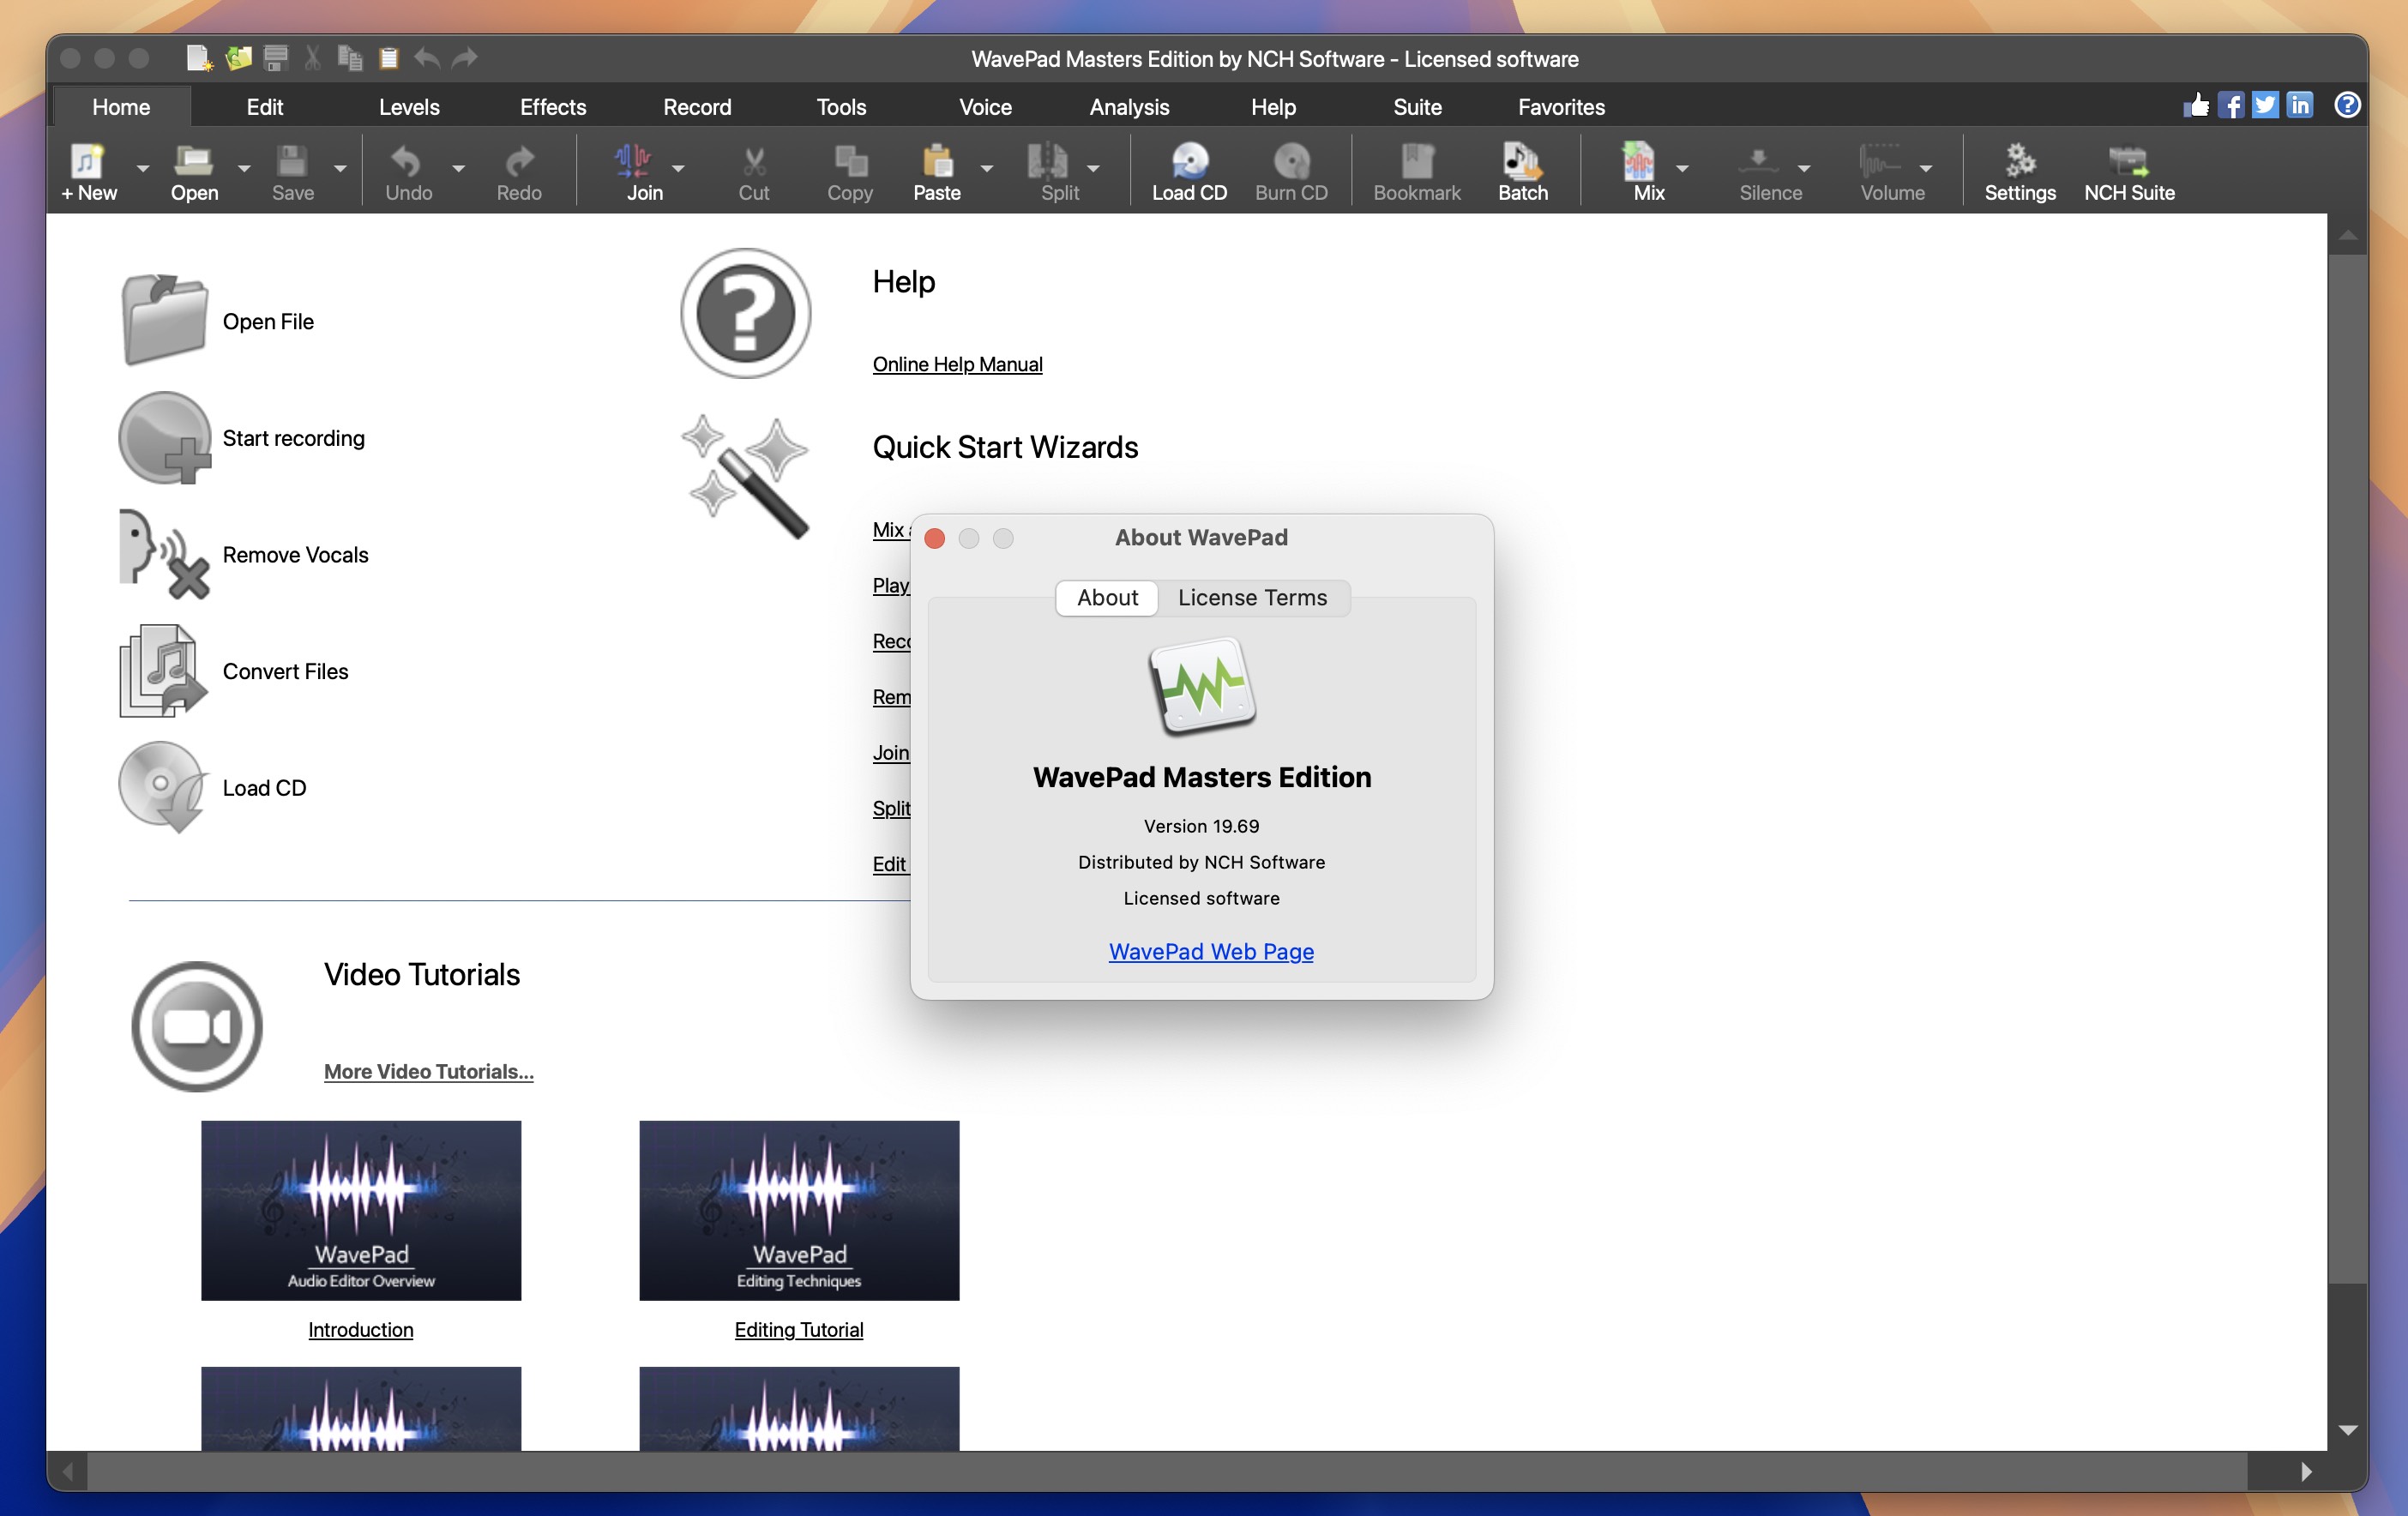This screenshot has width=2408, height=1516.
Task: Switch to the About tab
Action: 1107,598
